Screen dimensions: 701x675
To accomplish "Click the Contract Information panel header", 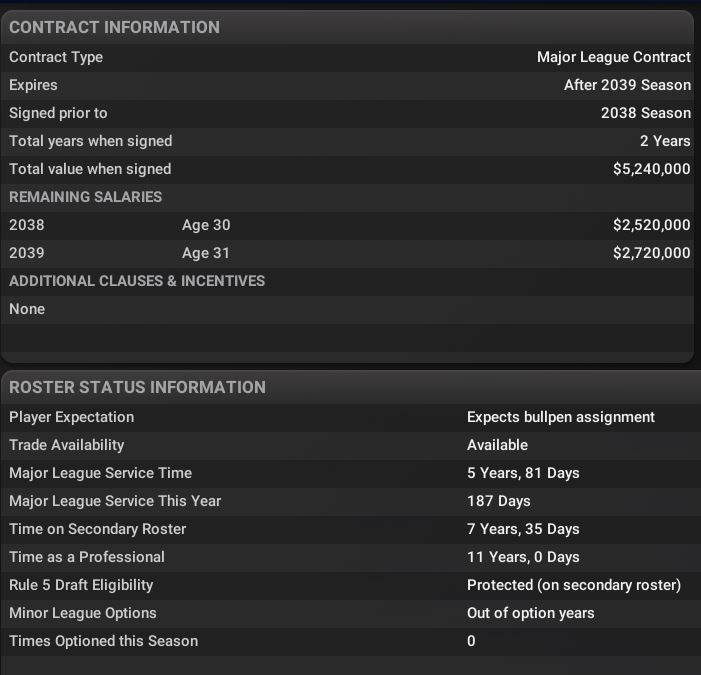I will [114, 27].
